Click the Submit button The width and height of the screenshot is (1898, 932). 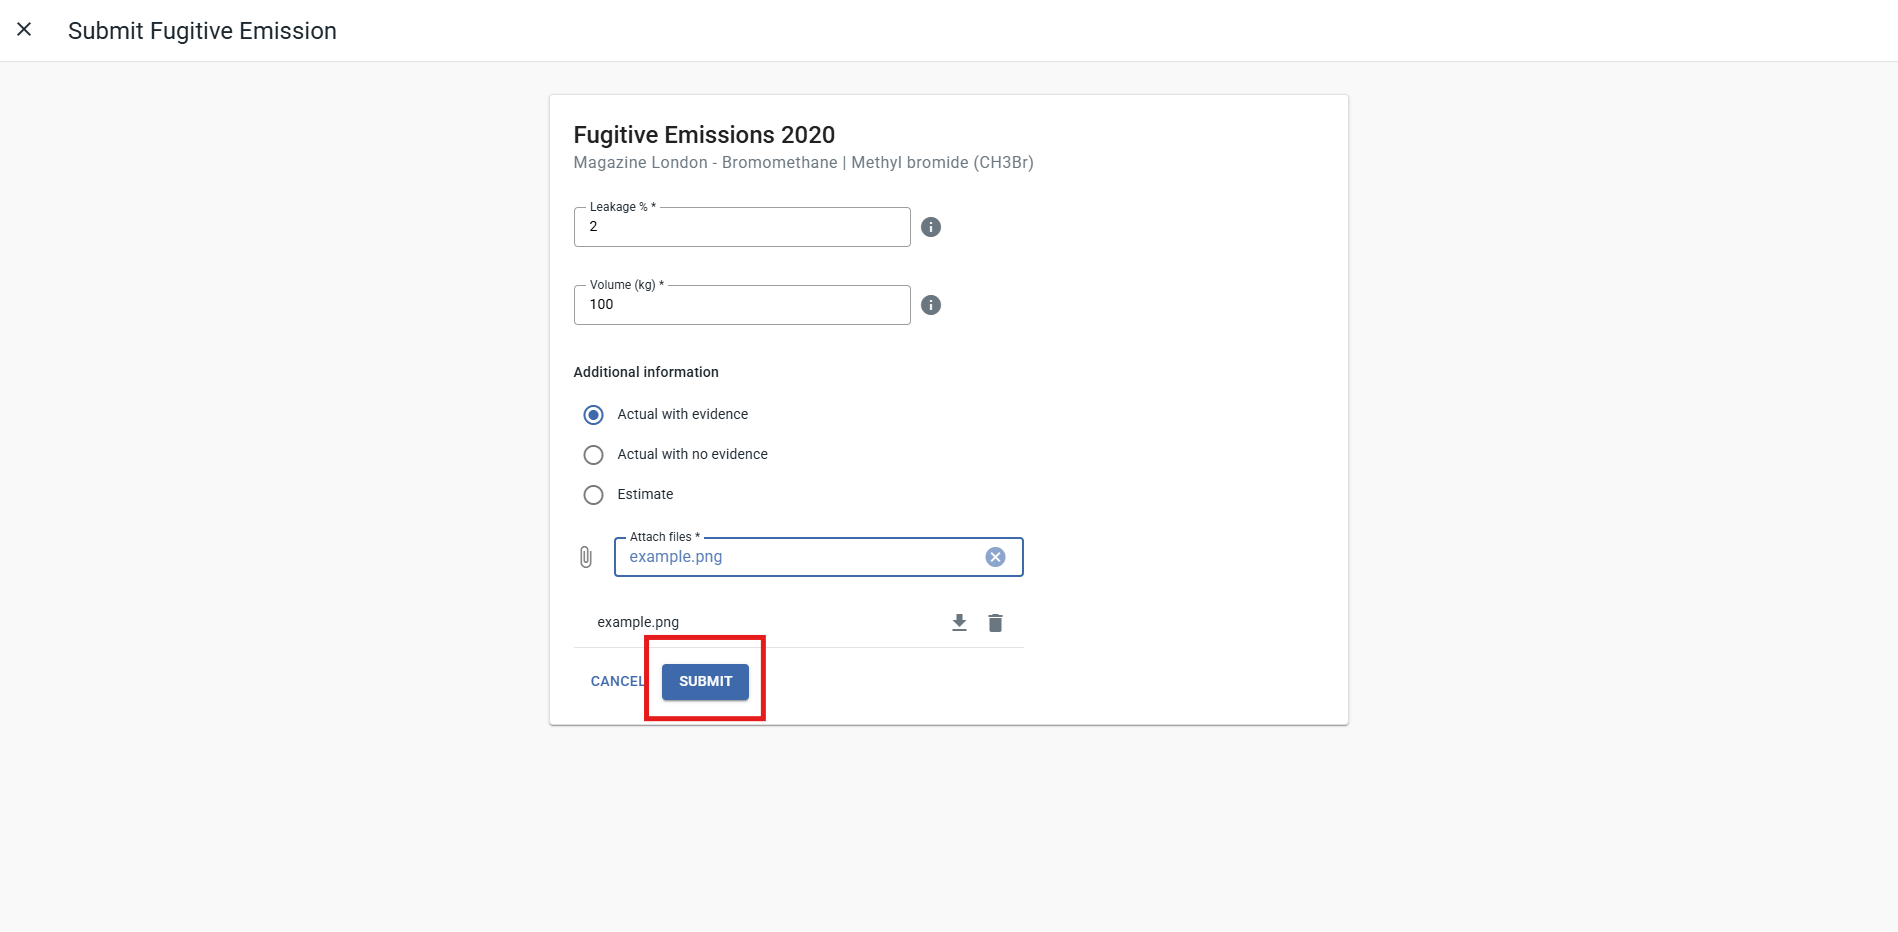coord(705,681)
